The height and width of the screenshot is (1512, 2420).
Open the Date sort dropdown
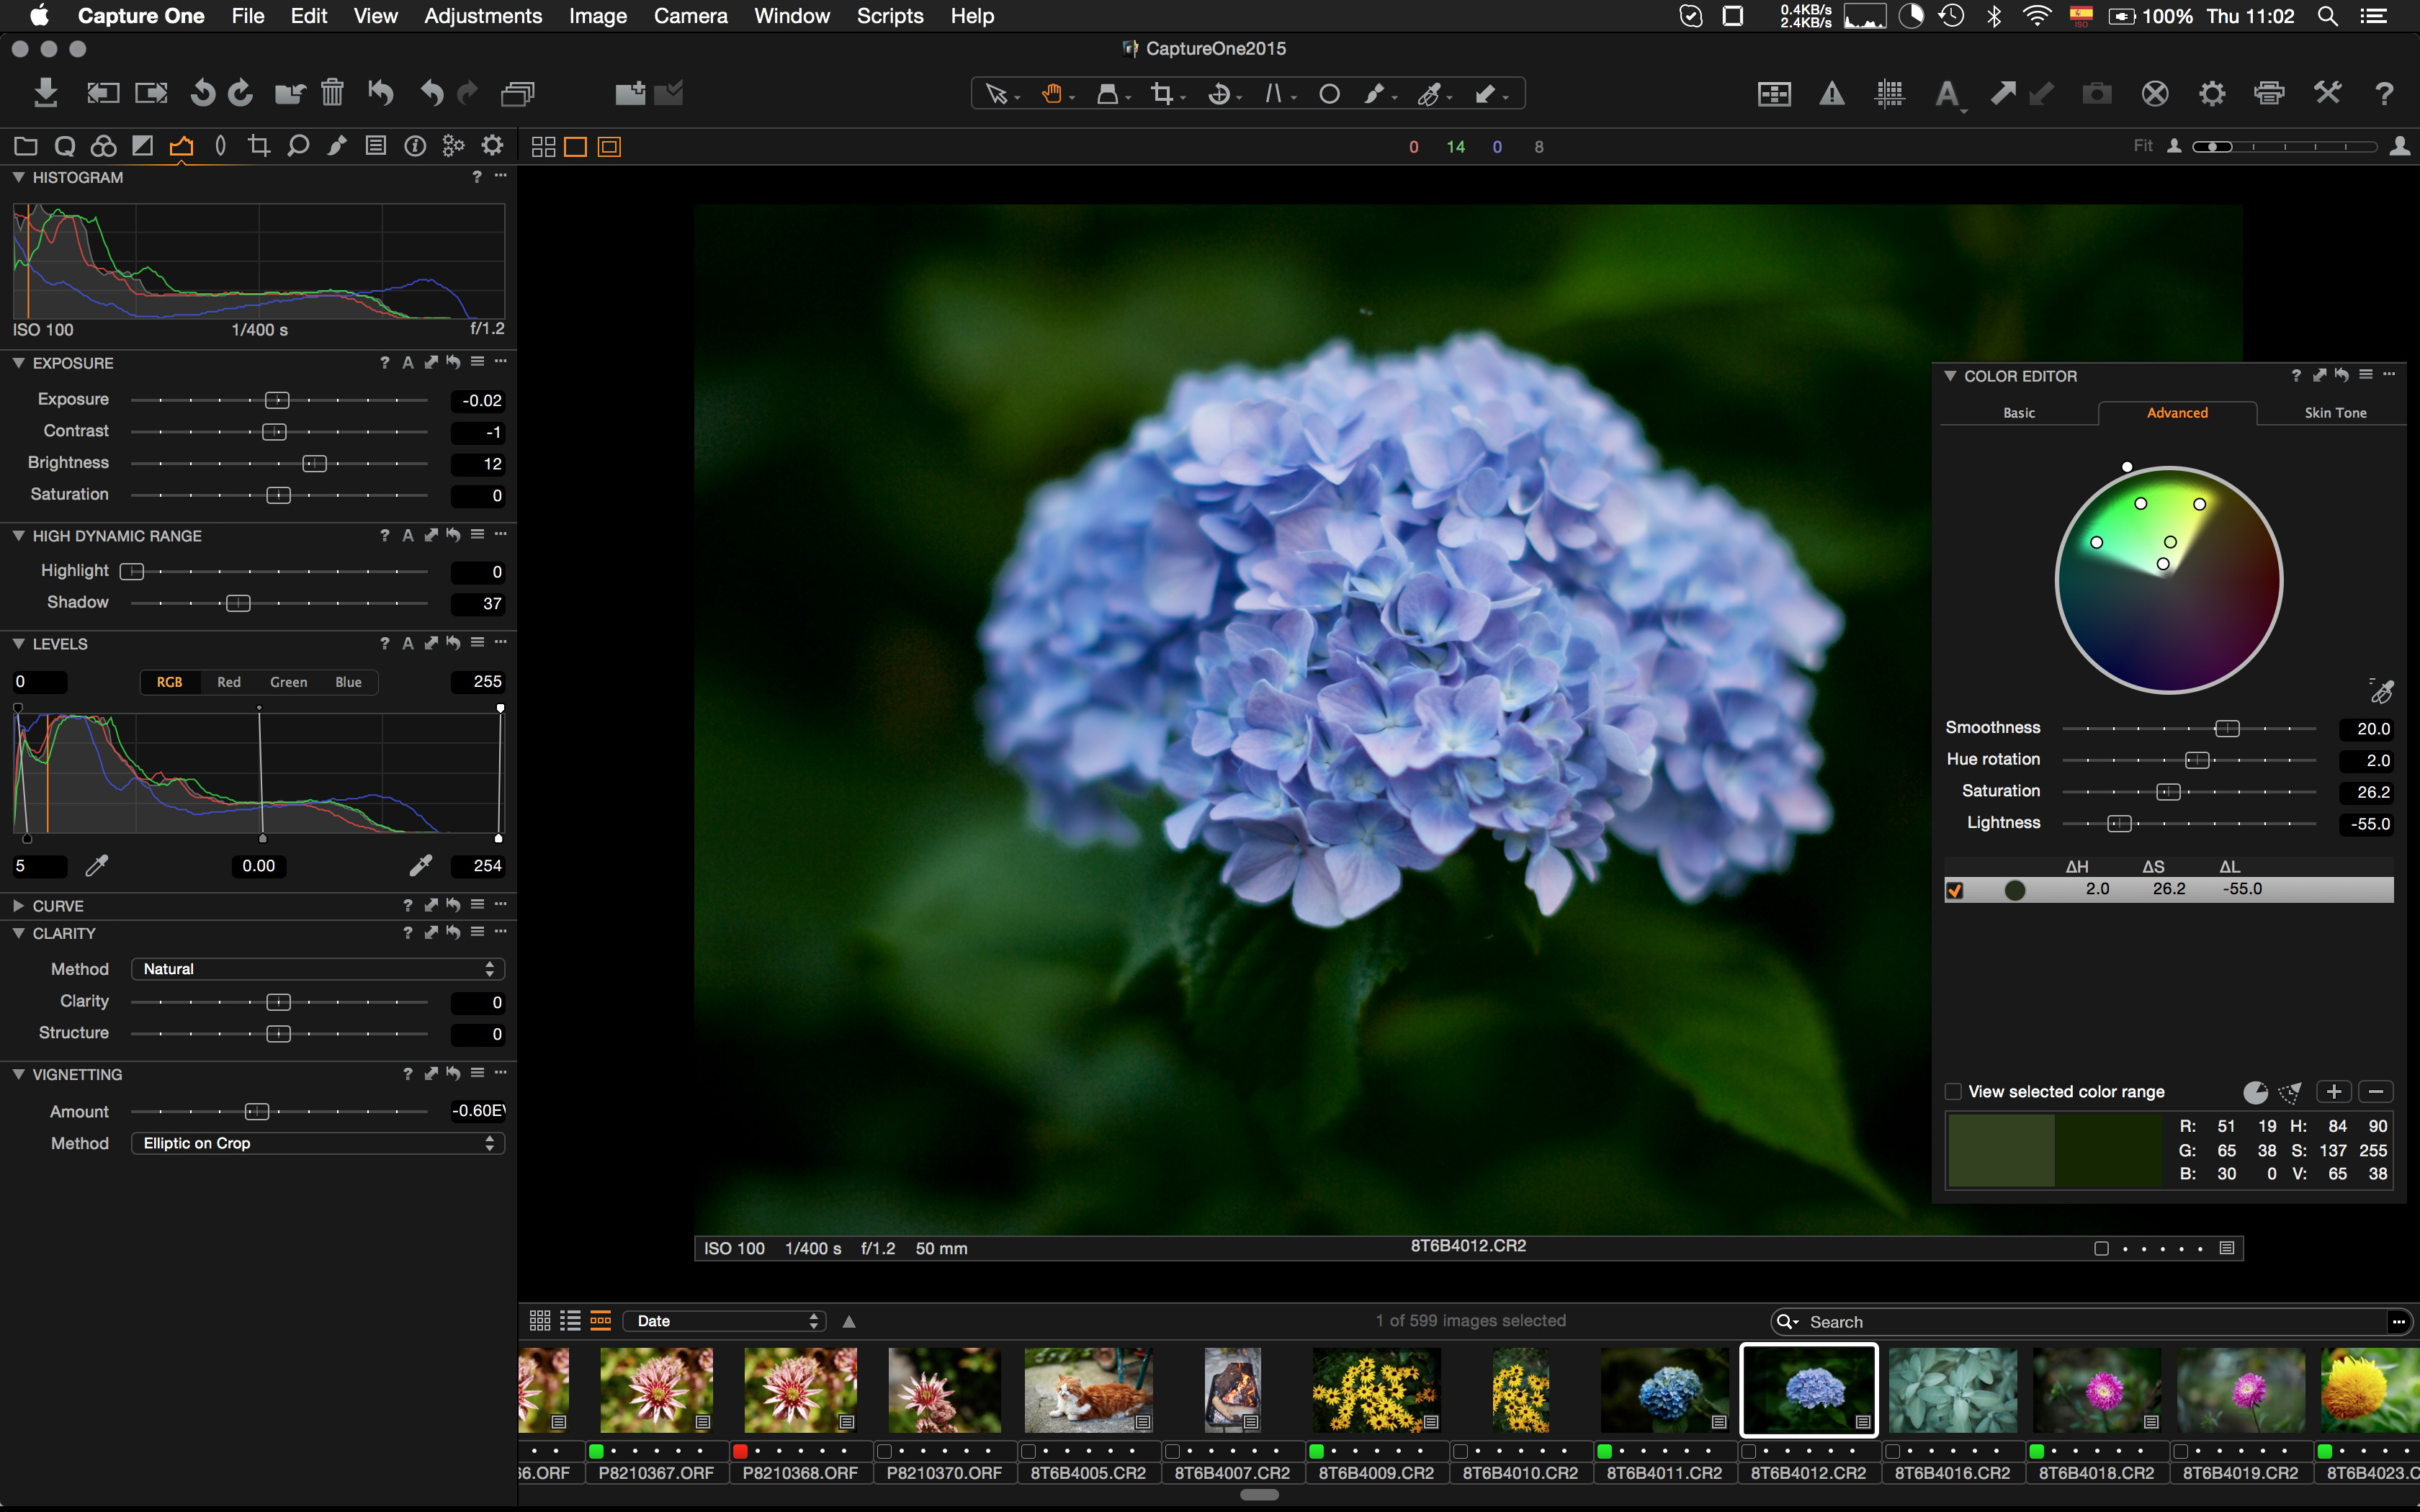coord(724,1321)
